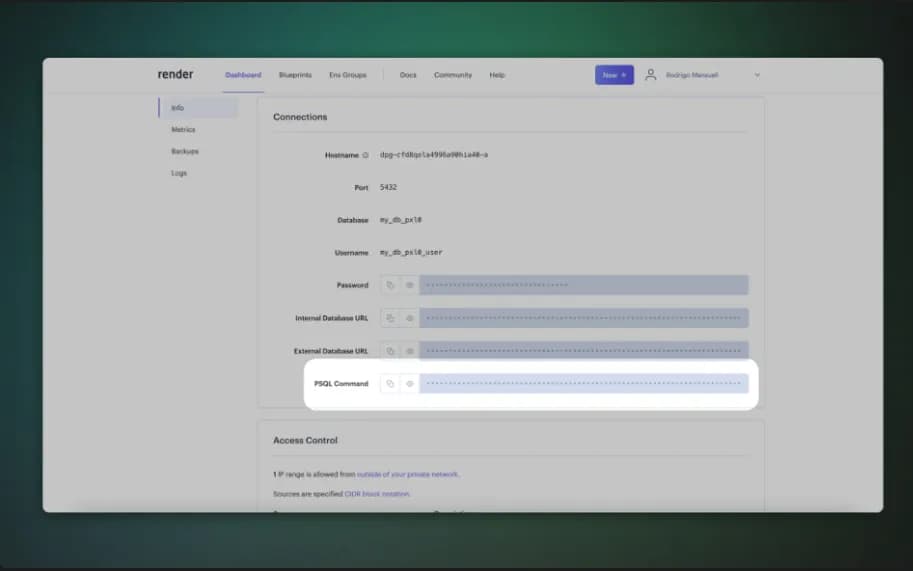
Task: Open 'CIDR block notation' link
Action: 377,494
